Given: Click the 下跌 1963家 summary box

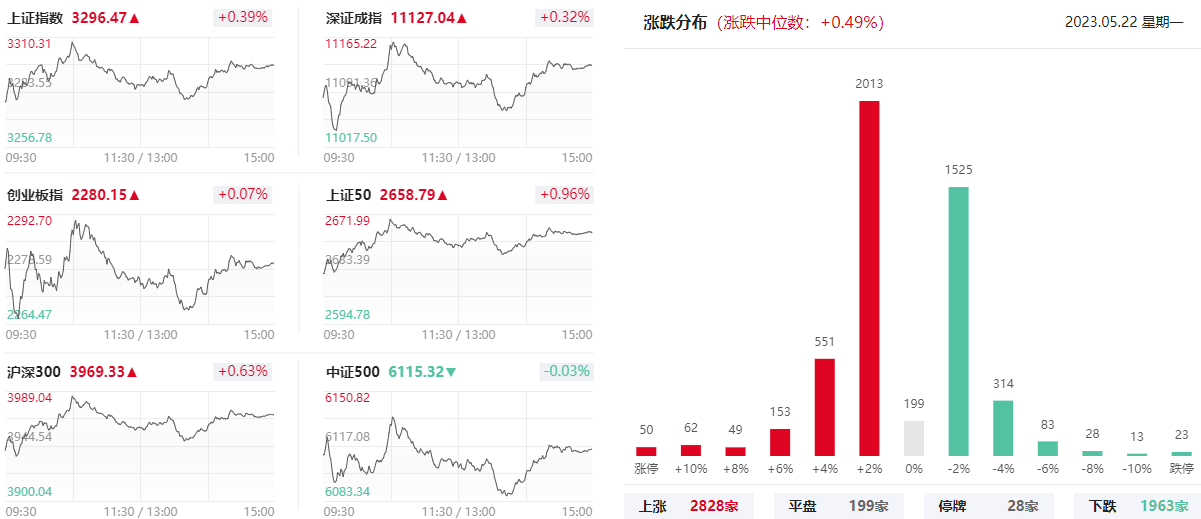Looking at the screenshot, I should (x=1138, y=506).
